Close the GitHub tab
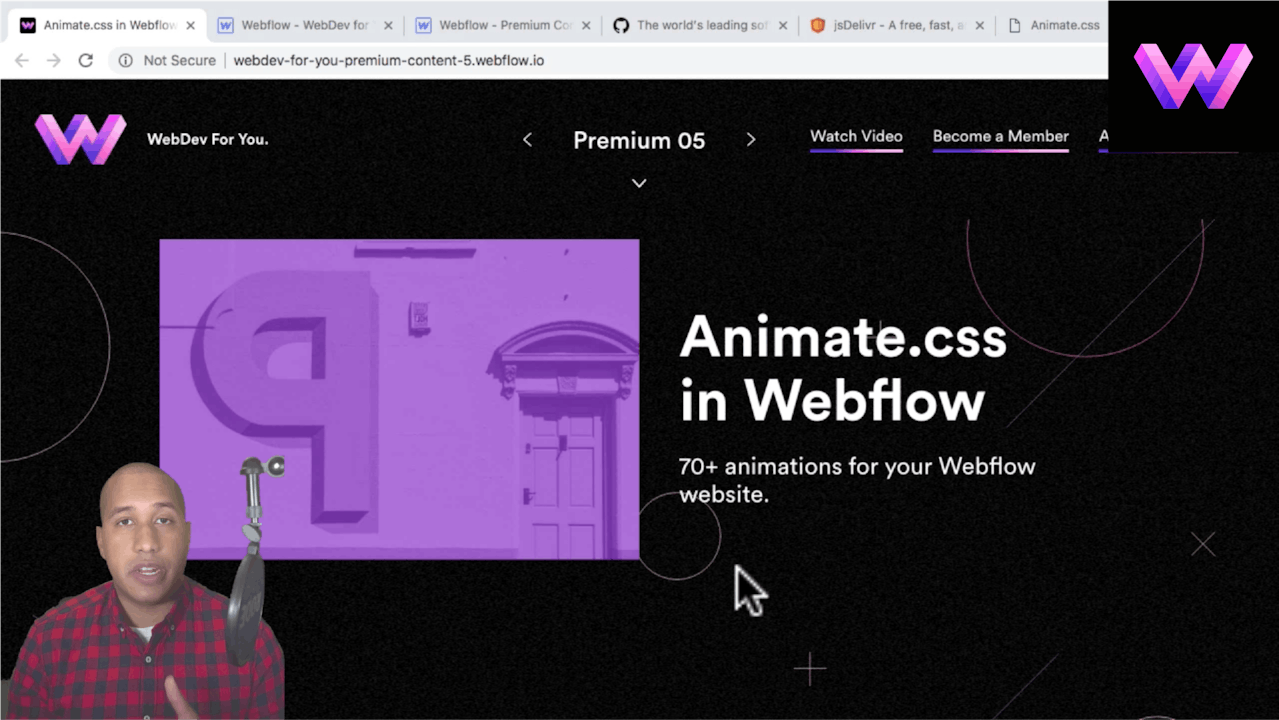Image resolution: width=1279 pixels, height=720 pixels. pyautogui.click(x=782, y=26)
